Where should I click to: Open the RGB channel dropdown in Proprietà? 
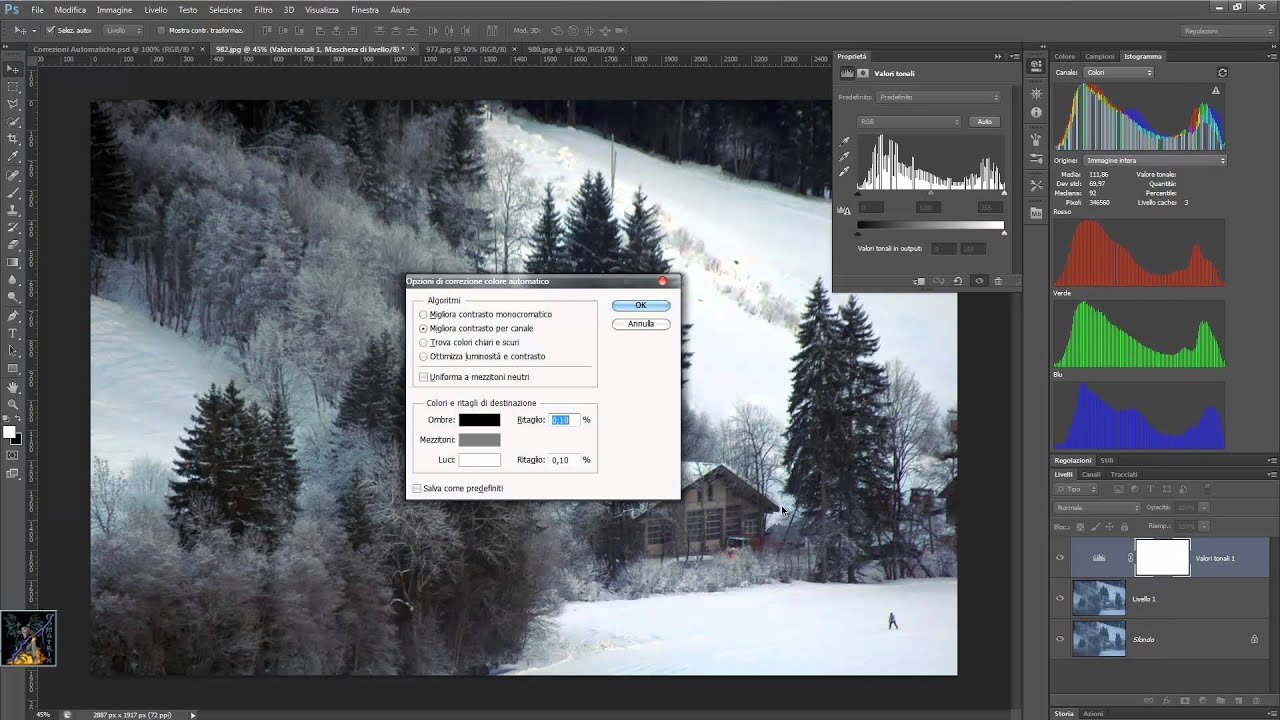[909, 121]
